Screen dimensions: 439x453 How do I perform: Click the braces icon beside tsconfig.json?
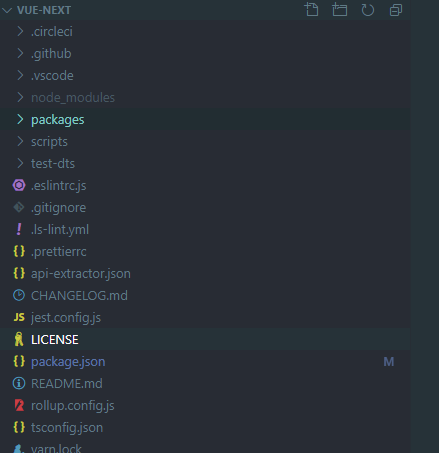19,427
